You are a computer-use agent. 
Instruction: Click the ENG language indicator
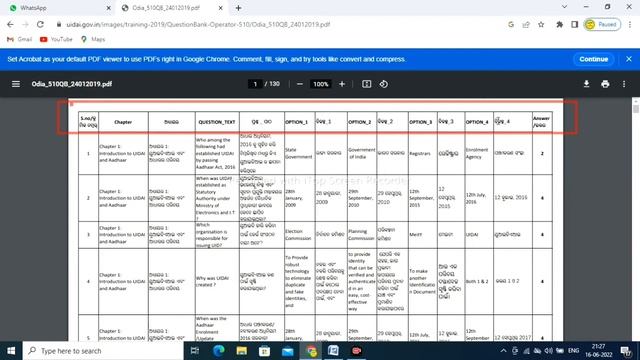point(573,351)
